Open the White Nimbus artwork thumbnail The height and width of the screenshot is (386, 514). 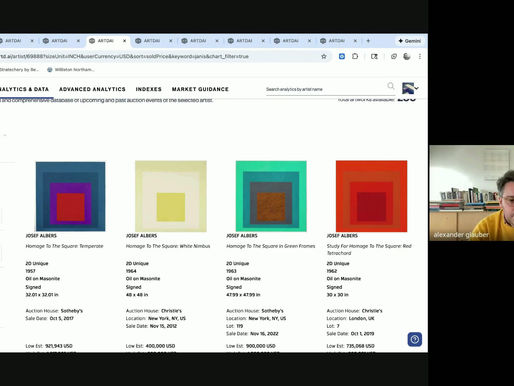click(171, 196)
